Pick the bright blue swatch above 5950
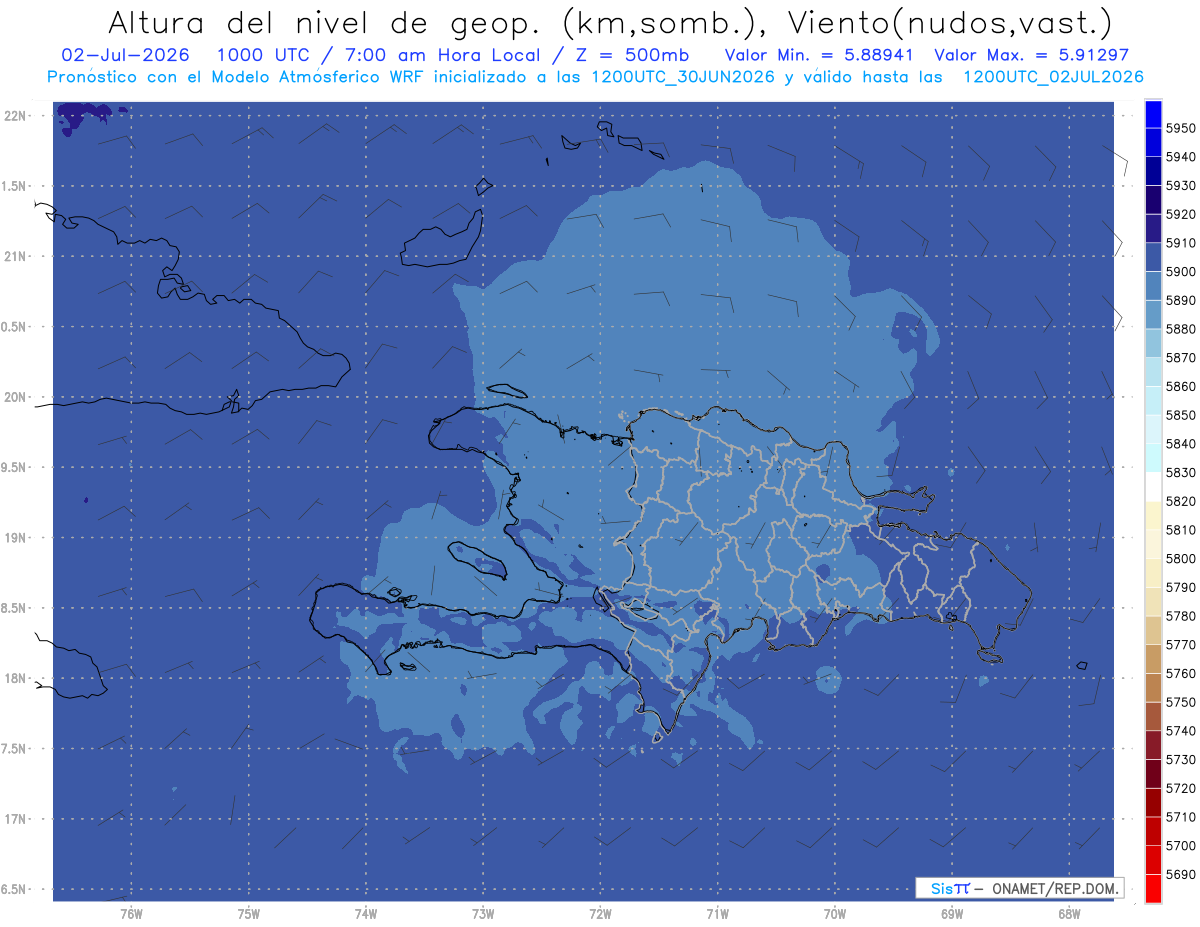1200x927 pixels. pyautogui.click(x=1153, y=114)
